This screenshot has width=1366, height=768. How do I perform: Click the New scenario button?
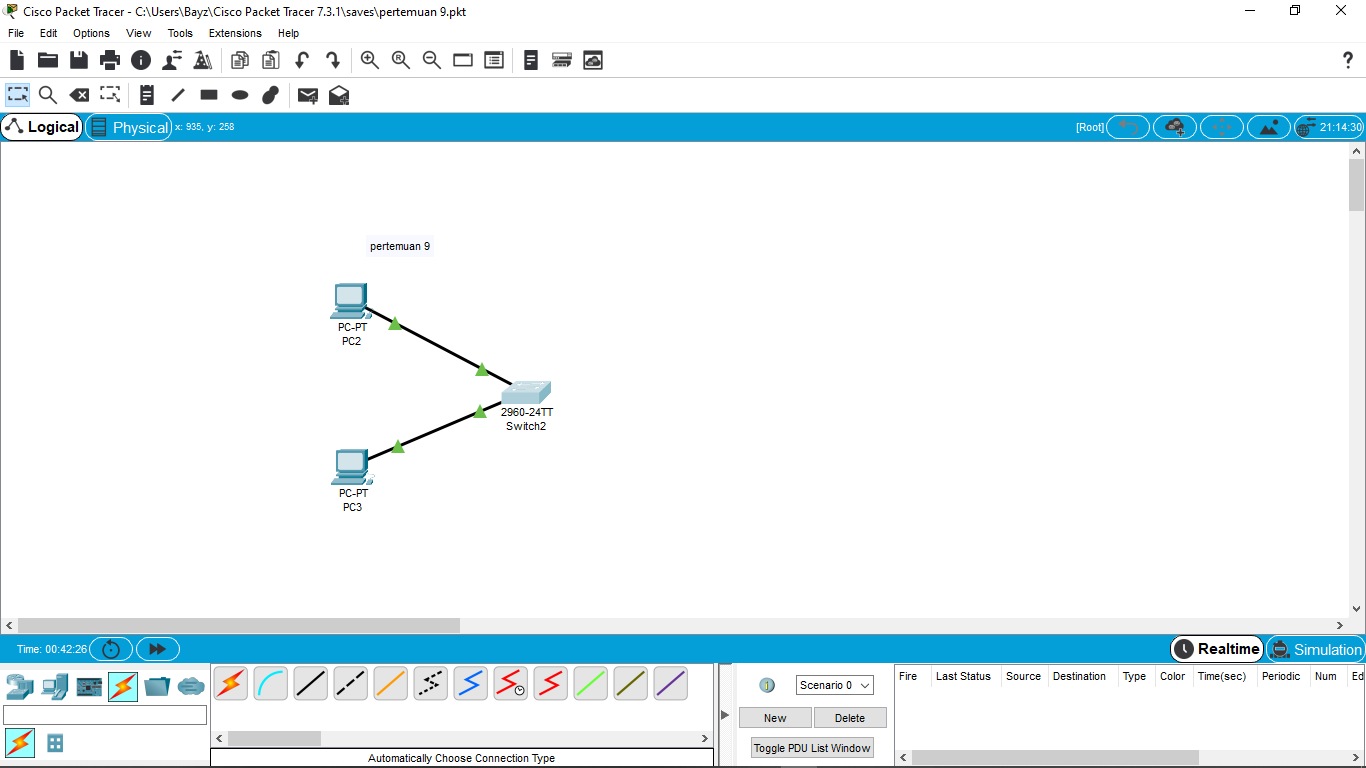[775, 718]
